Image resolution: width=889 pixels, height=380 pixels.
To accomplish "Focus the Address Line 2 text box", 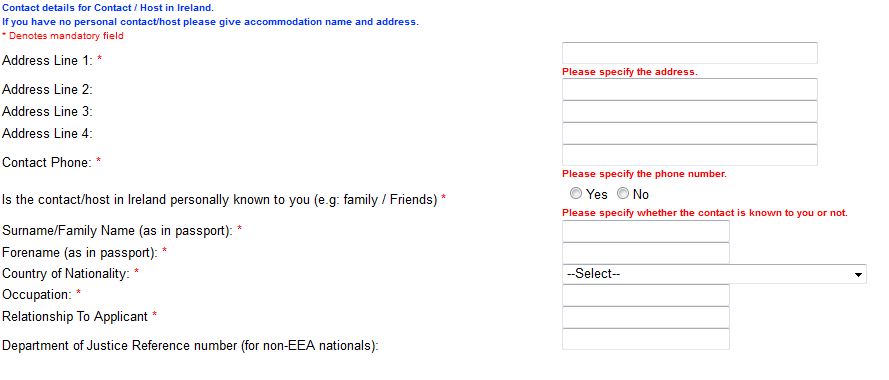I will [x=689, y=89].
